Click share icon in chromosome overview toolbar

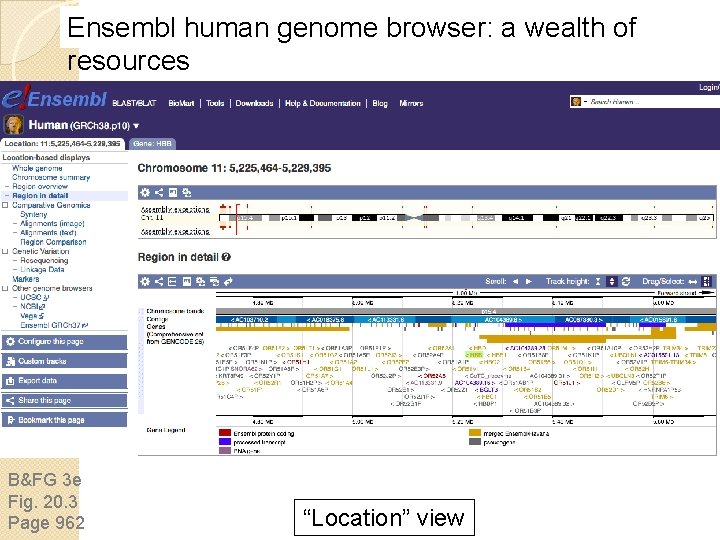point(159,192)
